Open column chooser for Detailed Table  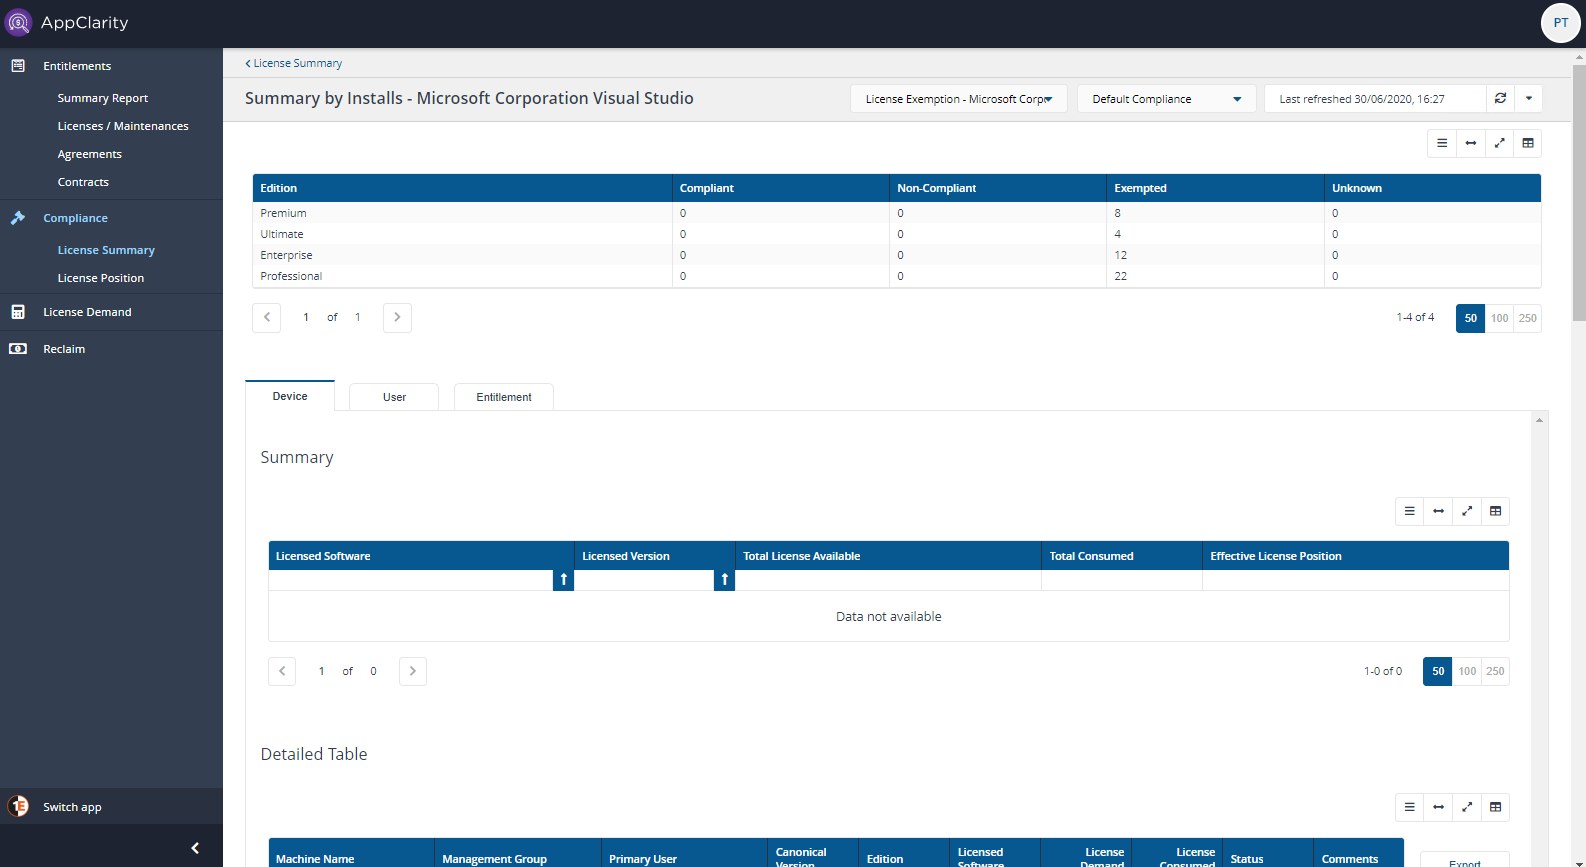[1496, 807]
